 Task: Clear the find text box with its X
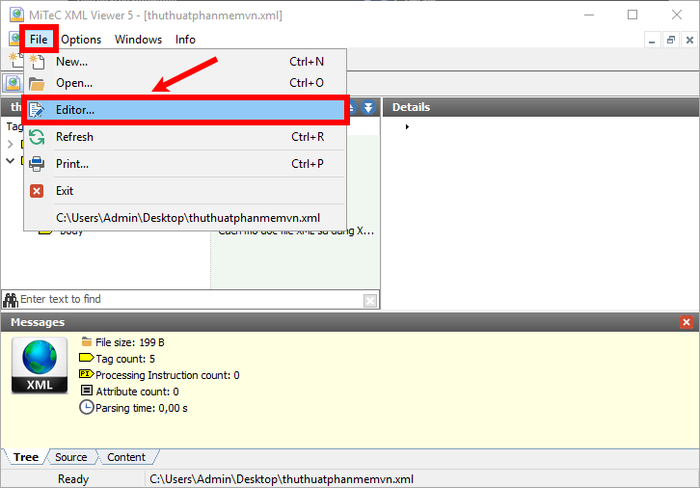click(x=370, y=300)
